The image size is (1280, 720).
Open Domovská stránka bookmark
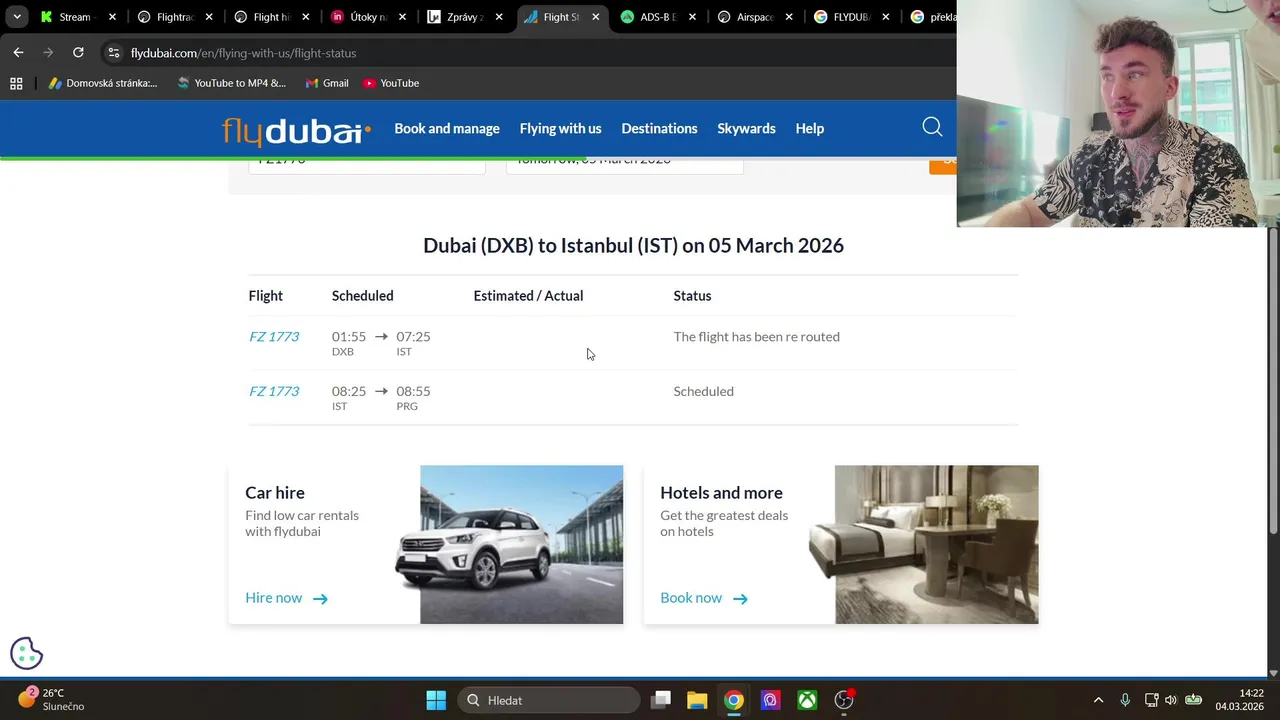103,83
